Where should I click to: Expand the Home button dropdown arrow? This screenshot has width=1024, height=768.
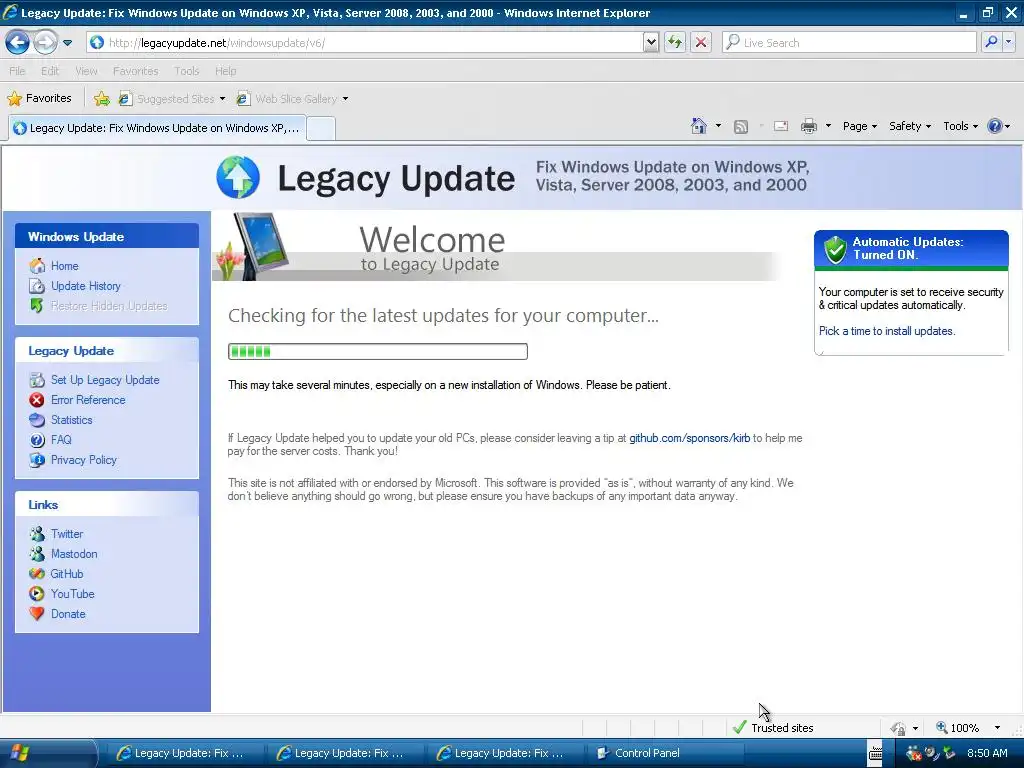(x=718, y=126)
